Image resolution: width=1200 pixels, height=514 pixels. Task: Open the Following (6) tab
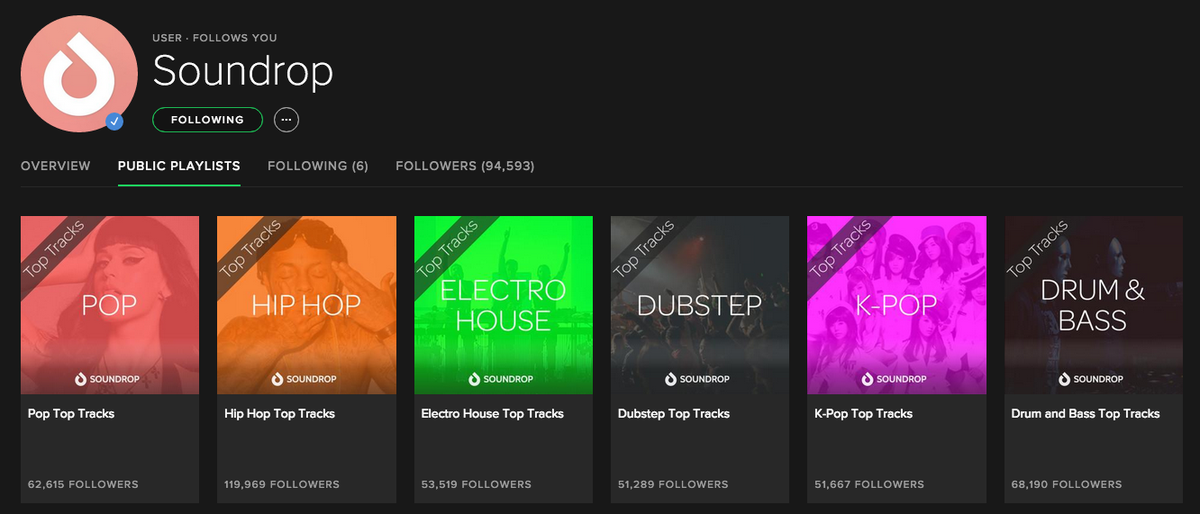click(x=318, y=166)
